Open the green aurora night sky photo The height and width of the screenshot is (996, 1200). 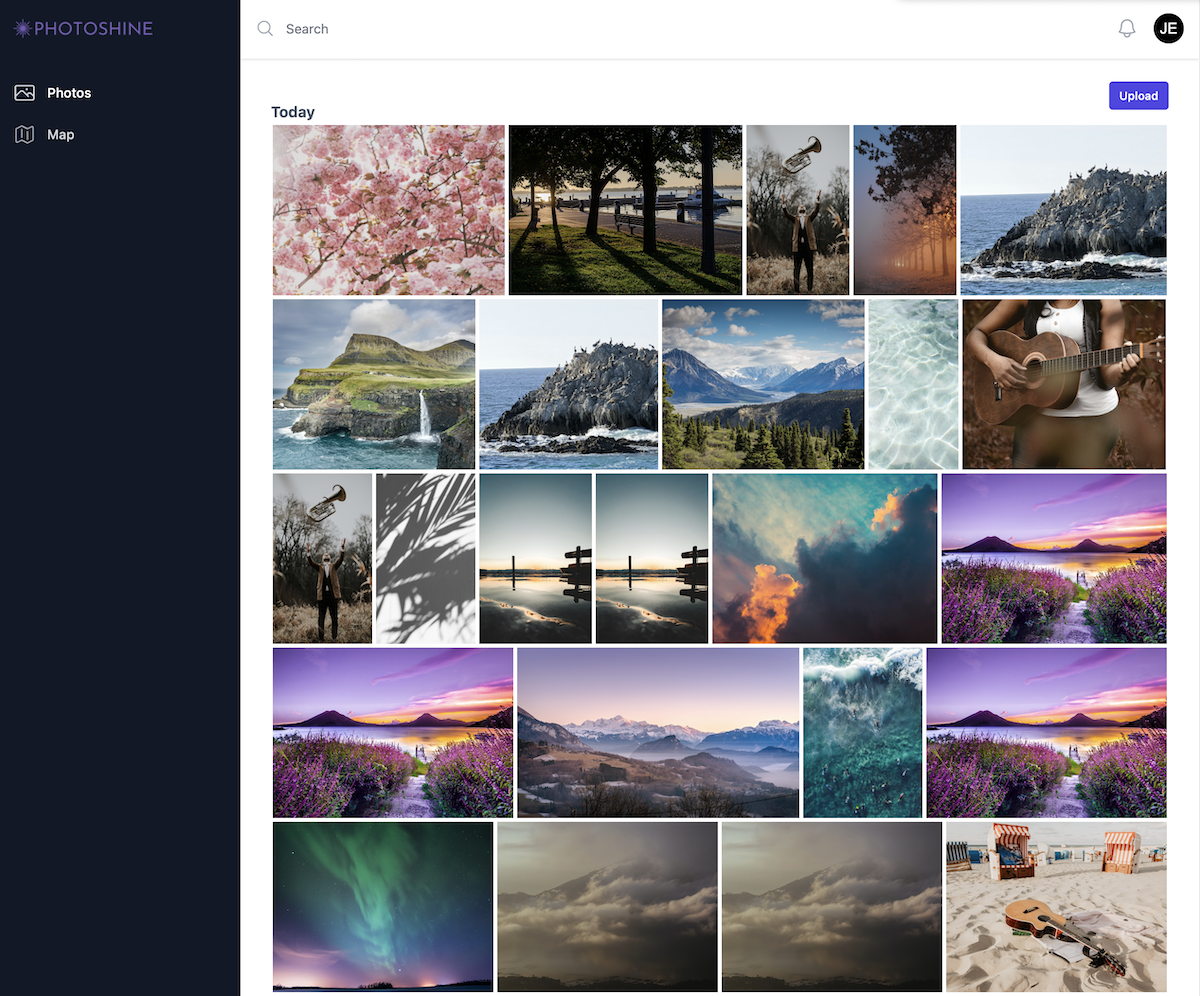pos(383,907)
